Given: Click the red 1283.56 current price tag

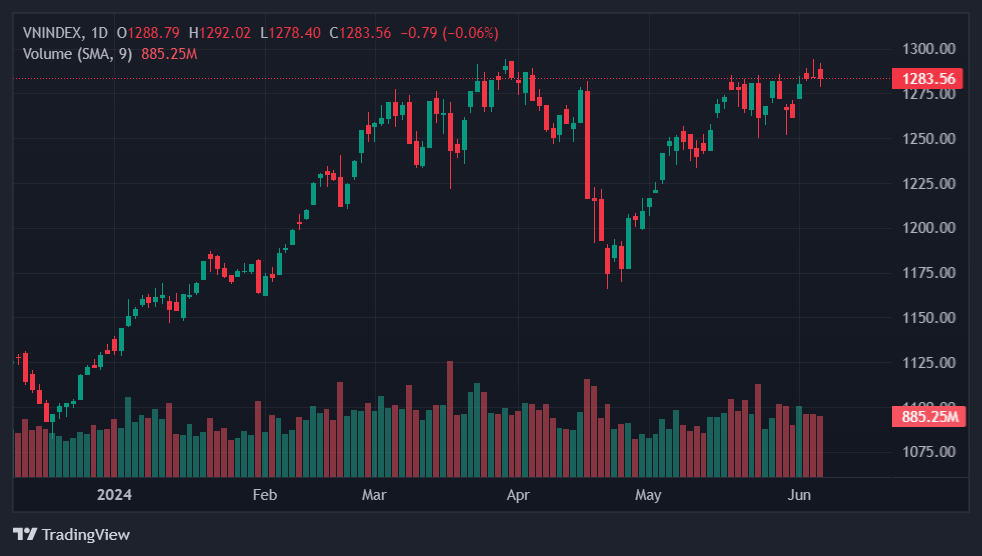Looking at the screenshot, I should pos(928,79).
